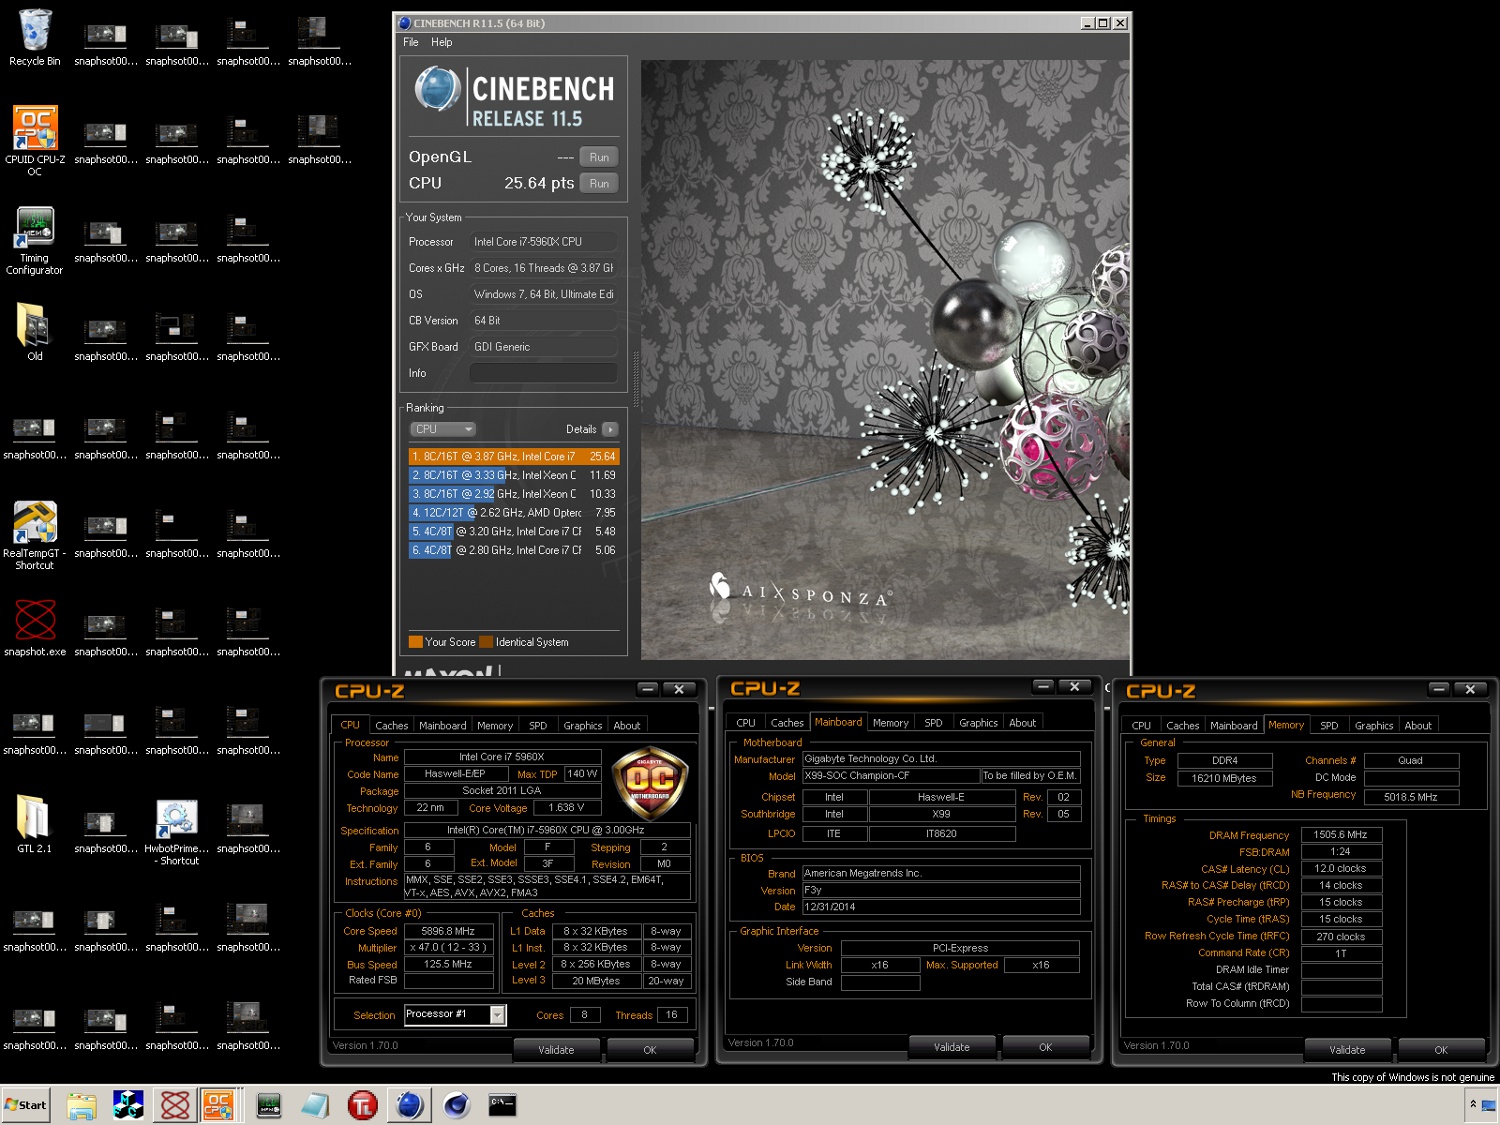Click the Core Voltage value 1.638 V
The height and width of the screenshot is (1125, 1500).
566,808
